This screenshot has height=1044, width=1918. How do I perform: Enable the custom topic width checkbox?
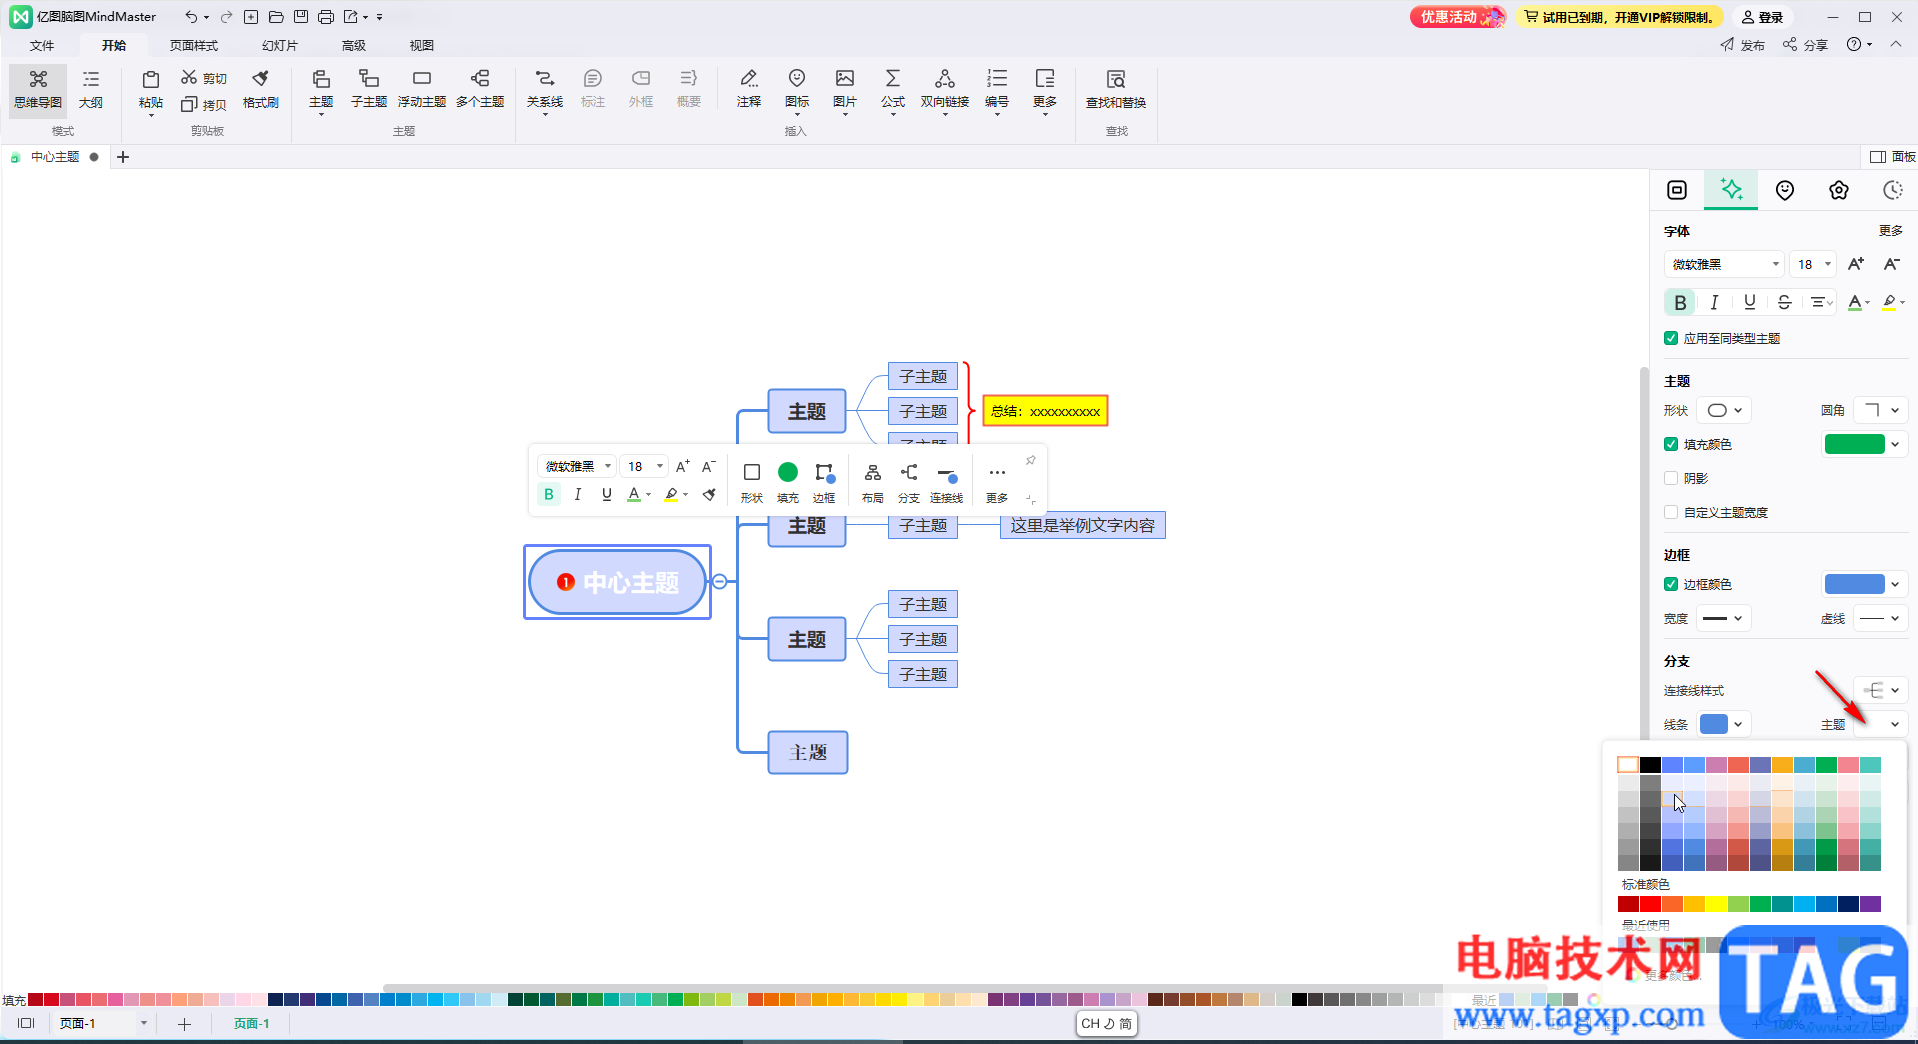pyautogui.click(x=1671, y=512)
